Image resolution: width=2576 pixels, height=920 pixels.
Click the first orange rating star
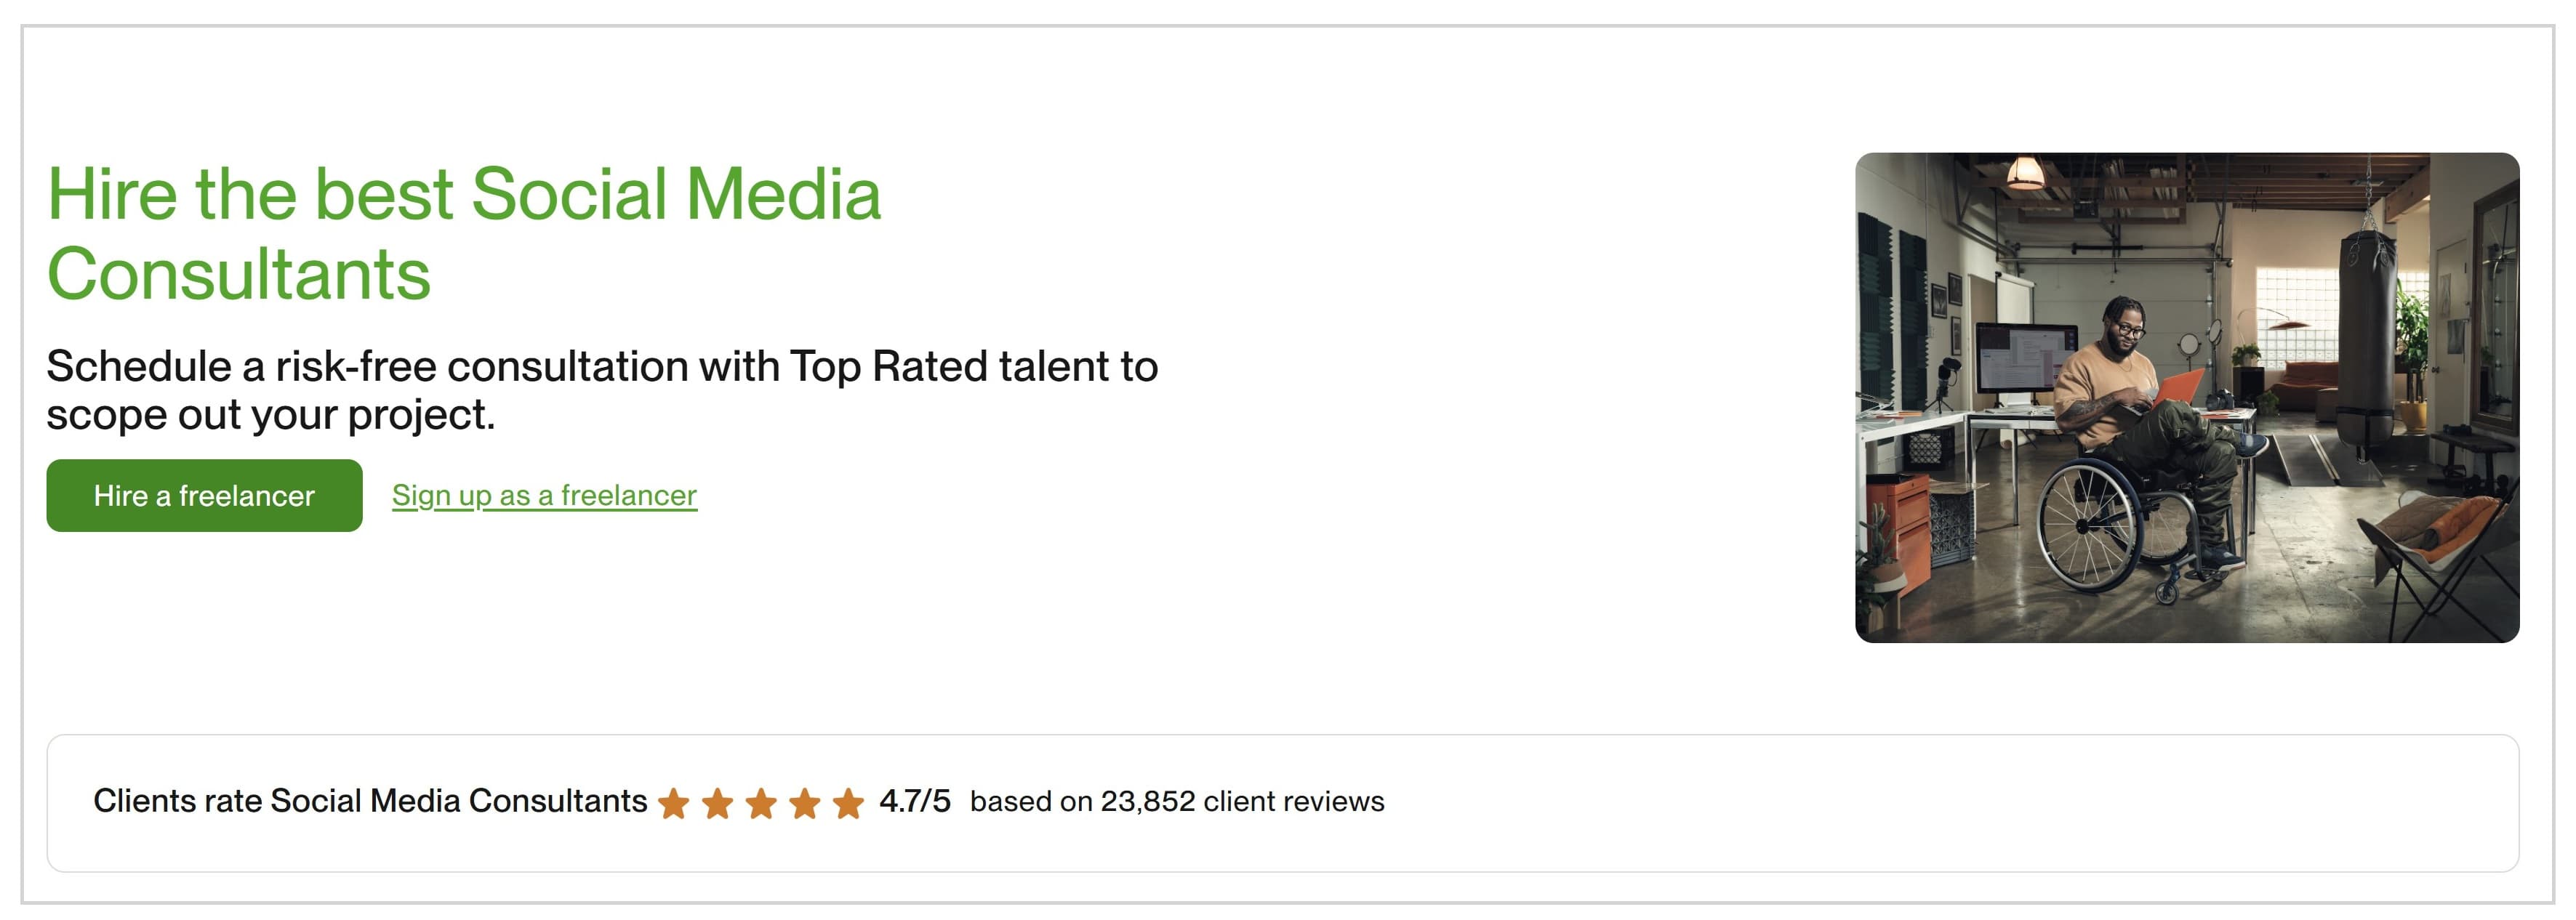(674, 803)
